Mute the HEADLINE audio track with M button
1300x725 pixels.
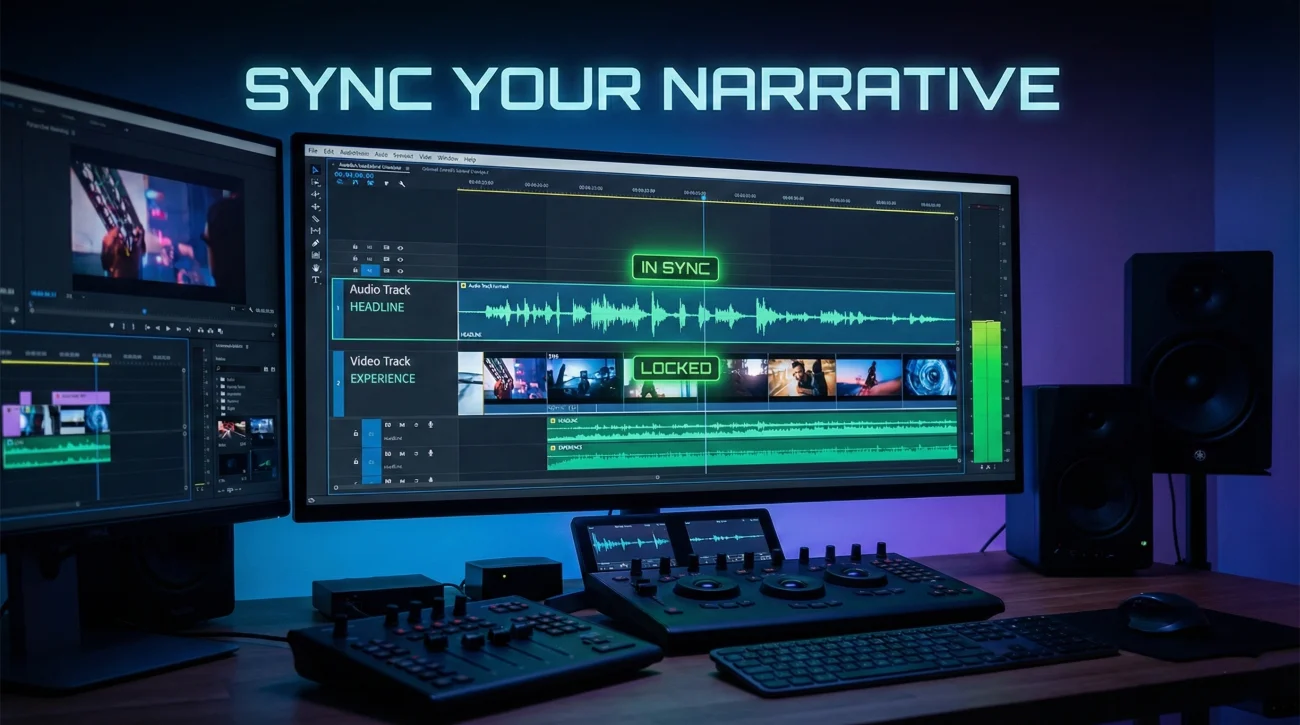click(x=402, y=425)
